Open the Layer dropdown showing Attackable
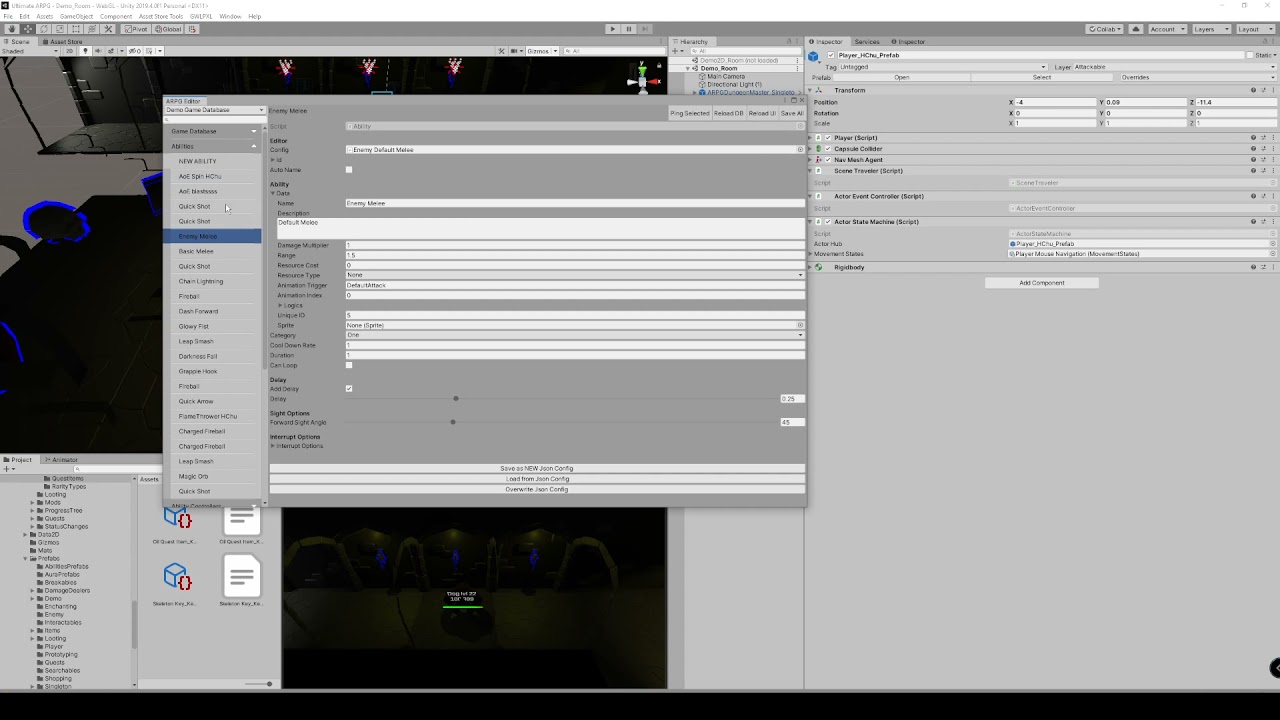The width and height of the screenshot is (1280, 720). pos(1176,67)
